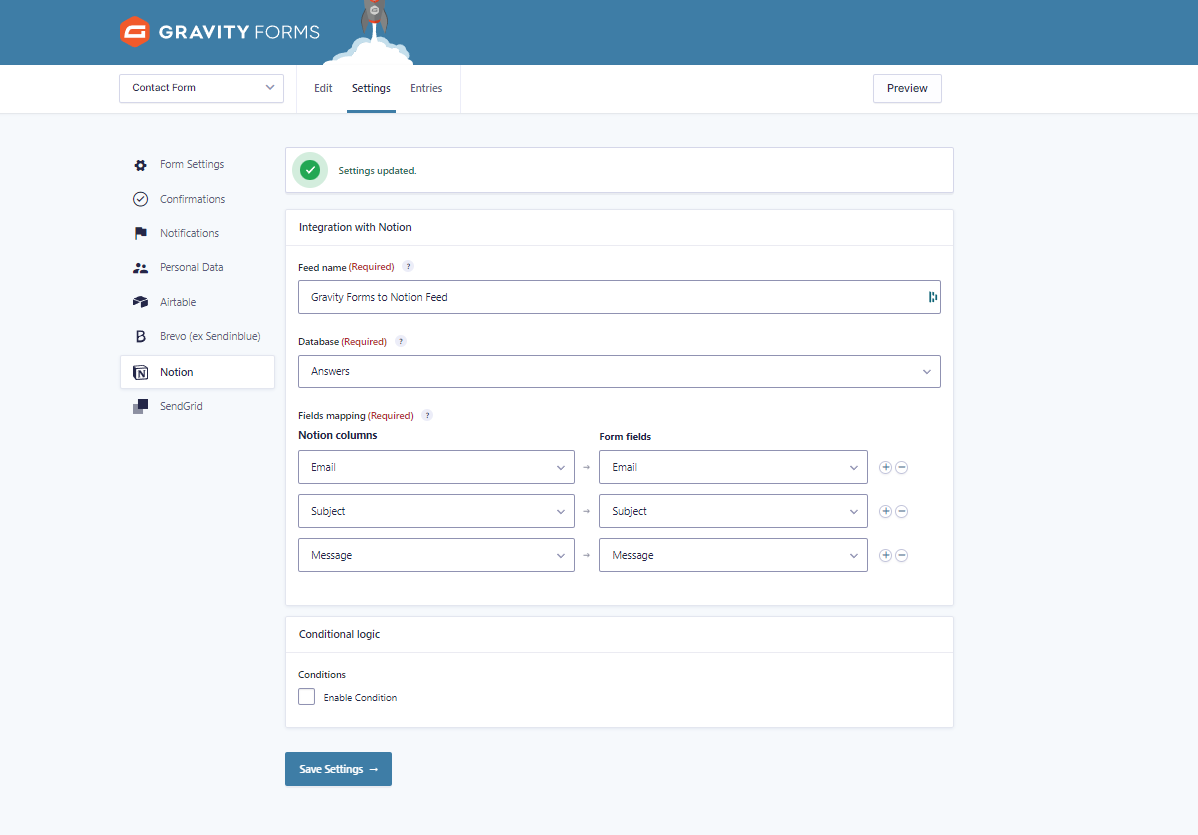
Task: Open the Message Notion column dropdown
Action: (436, 555)
